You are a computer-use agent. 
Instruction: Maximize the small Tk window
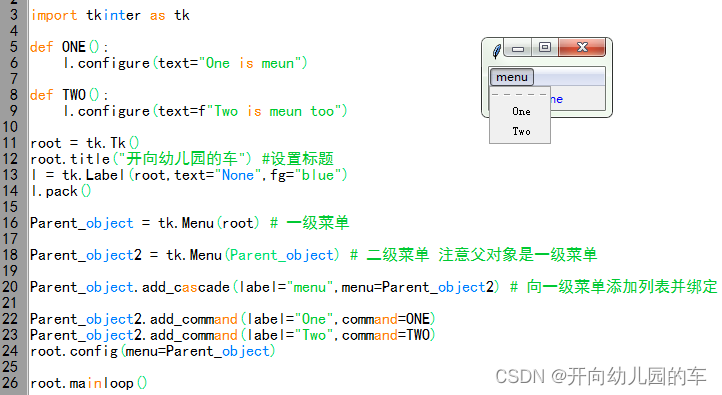(545, 47)
